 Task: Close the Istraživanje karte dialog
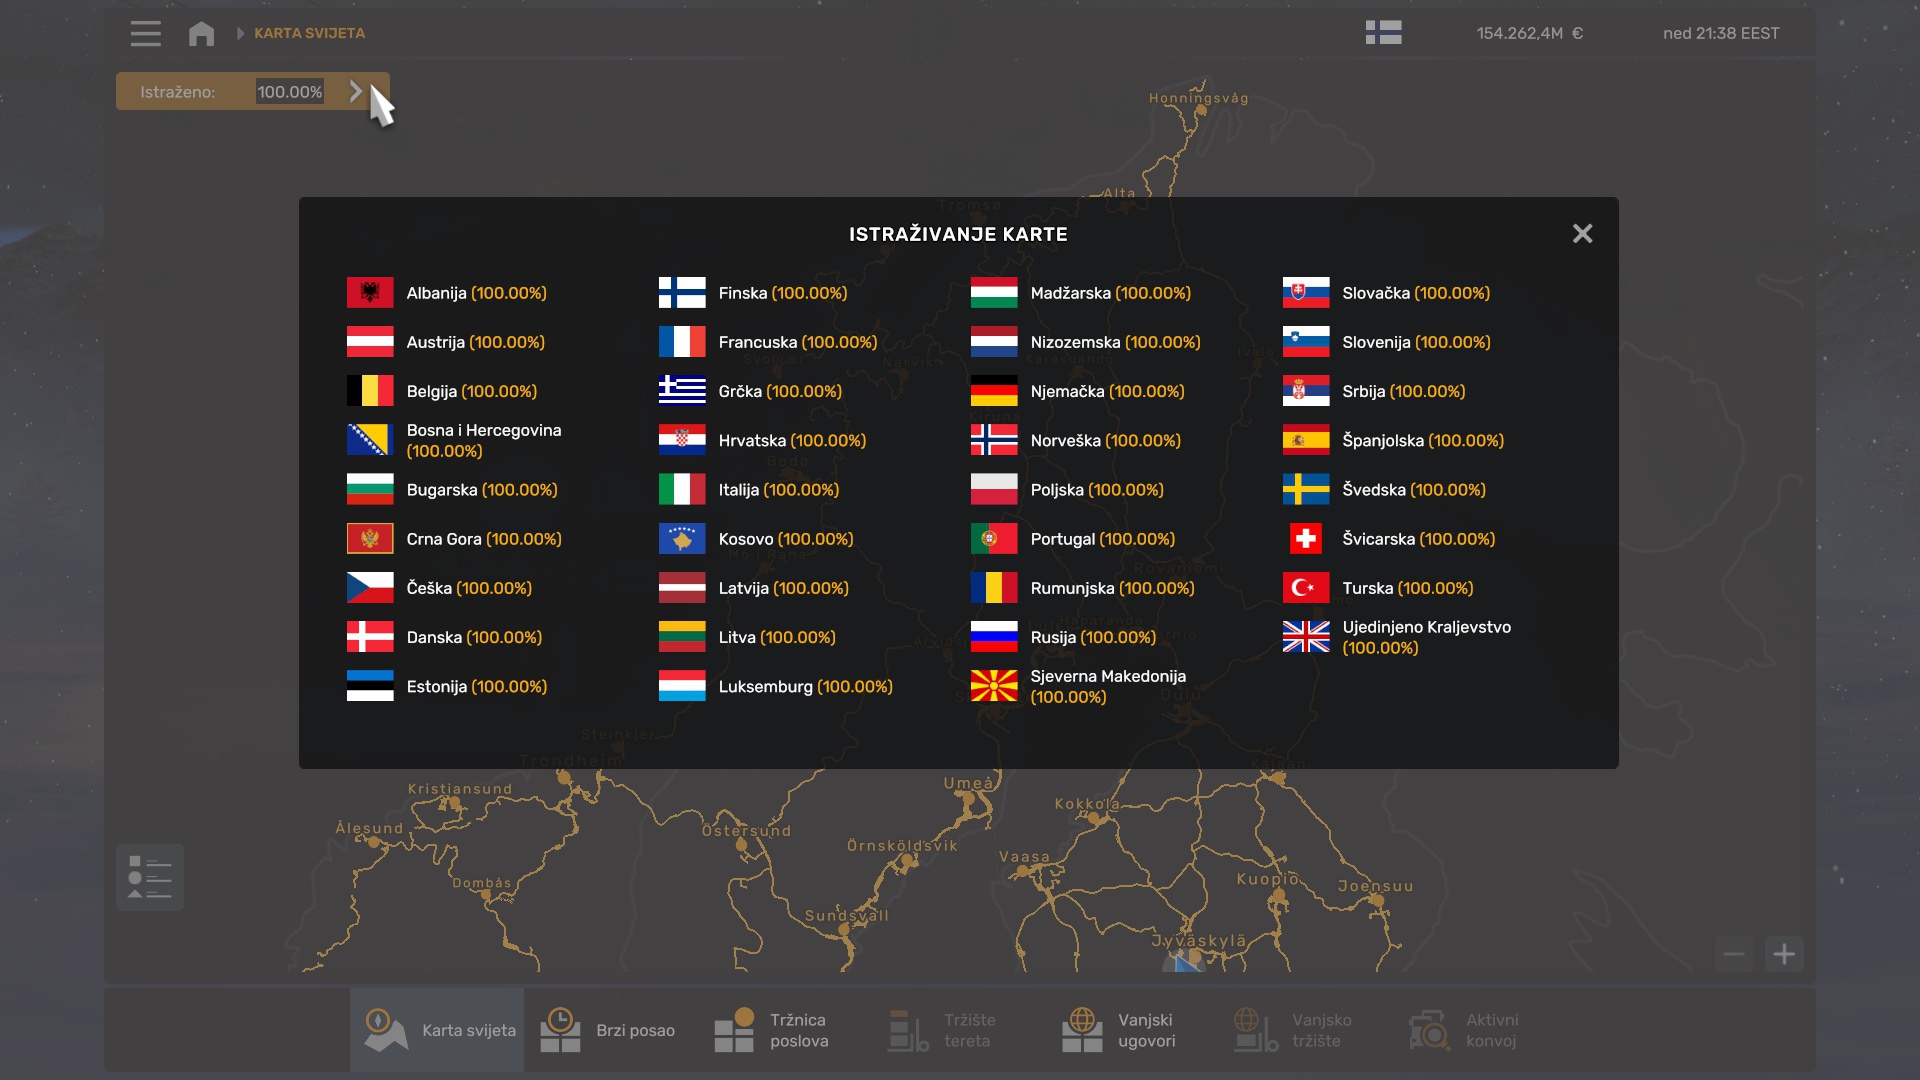click(1582, 233)
